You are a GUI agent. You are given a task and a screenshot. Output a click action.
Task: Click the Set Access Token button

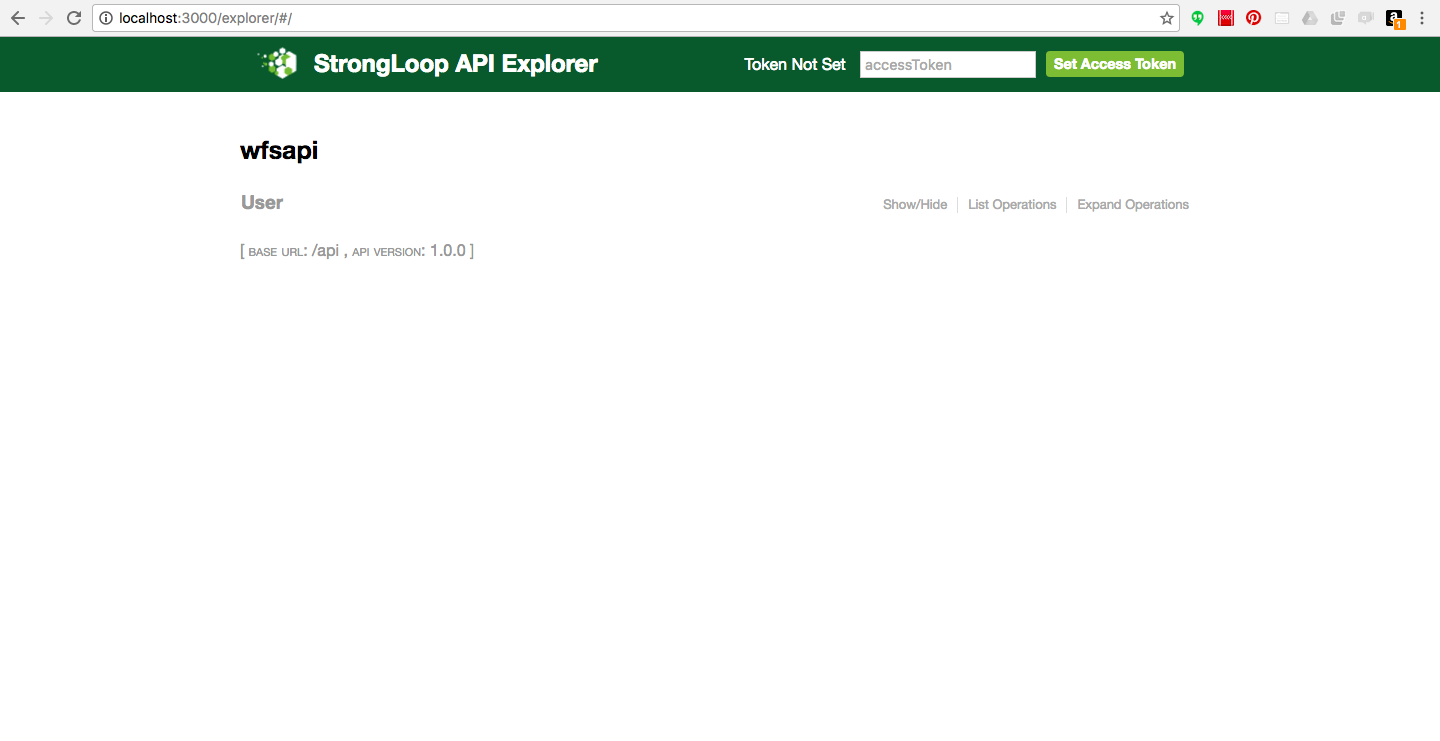pos(1115,64)
